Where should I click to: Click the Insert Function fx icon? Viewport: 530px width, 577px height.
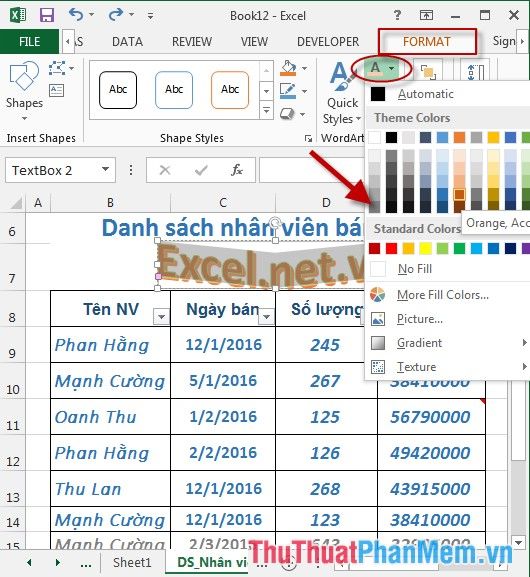237,170
